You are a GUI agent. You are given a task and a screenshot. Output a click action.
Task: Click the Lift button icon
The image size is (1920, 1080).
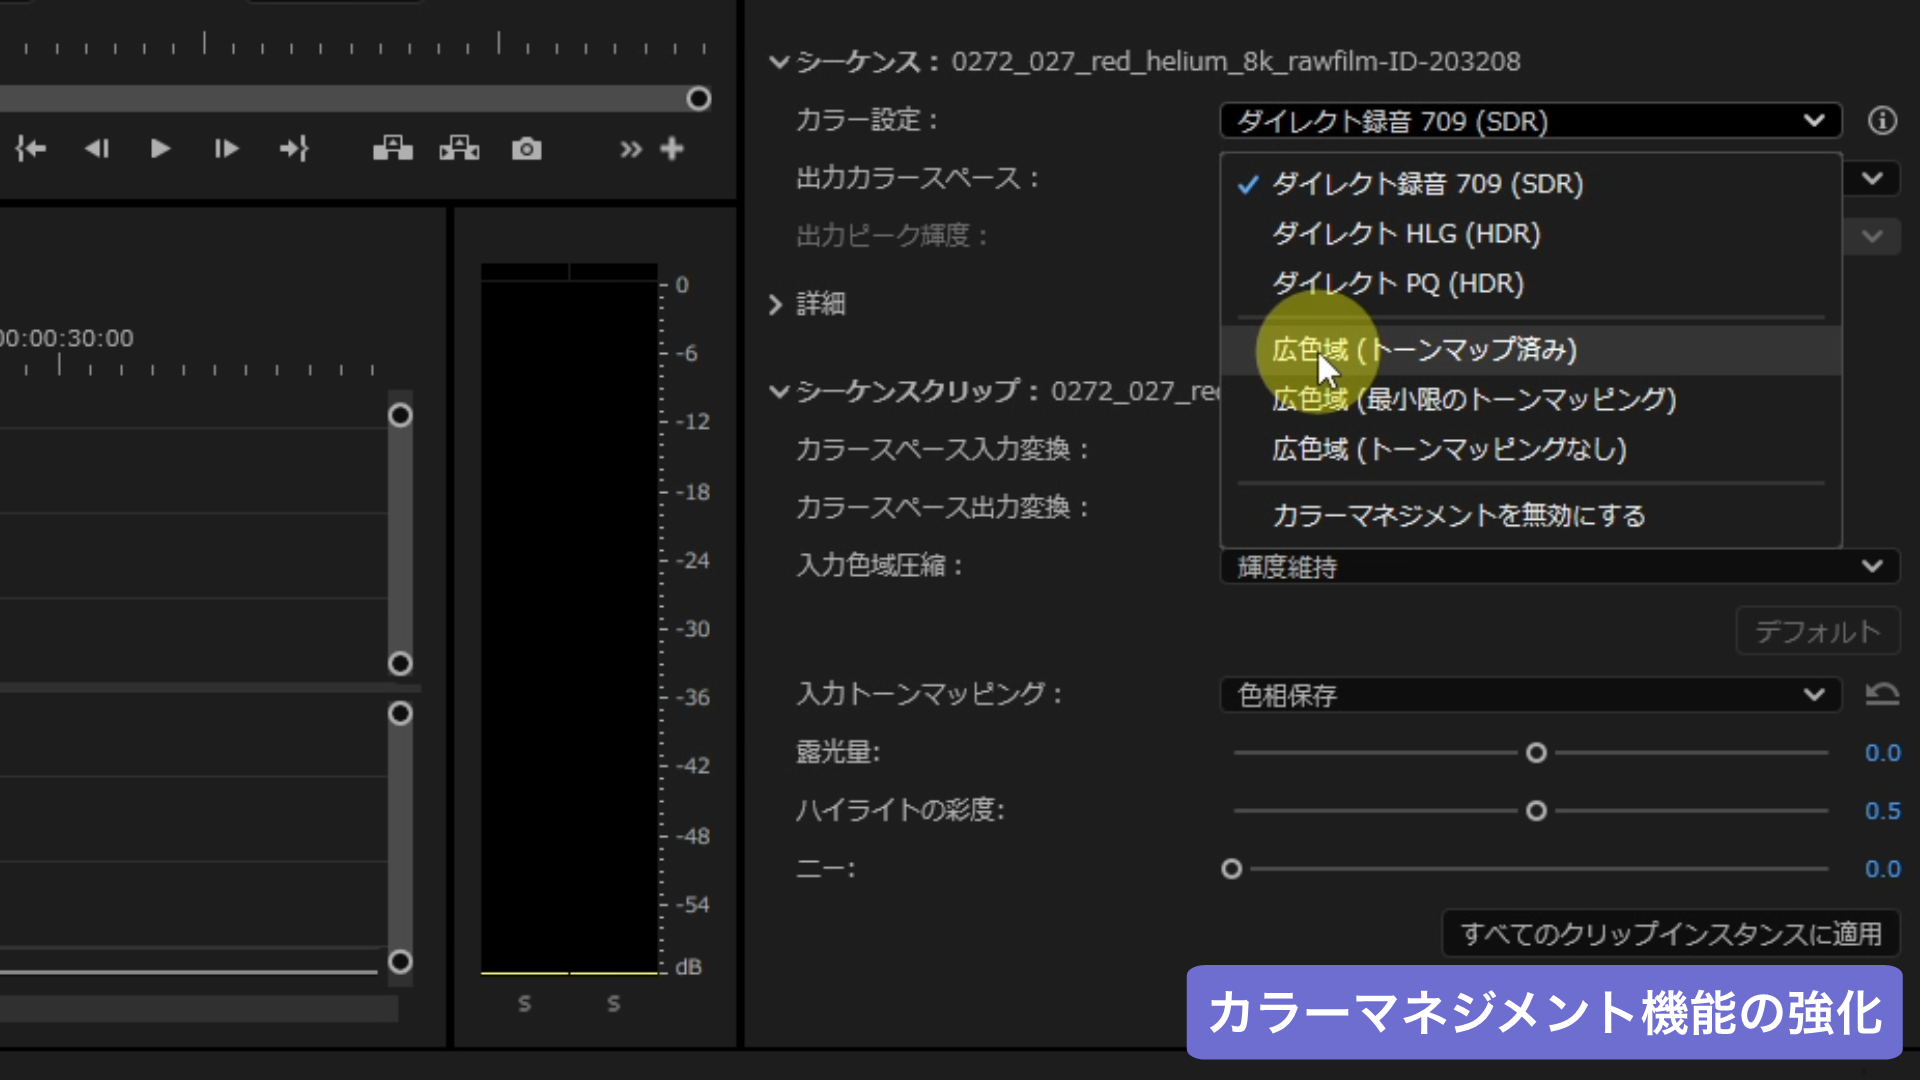pos(392,149)
